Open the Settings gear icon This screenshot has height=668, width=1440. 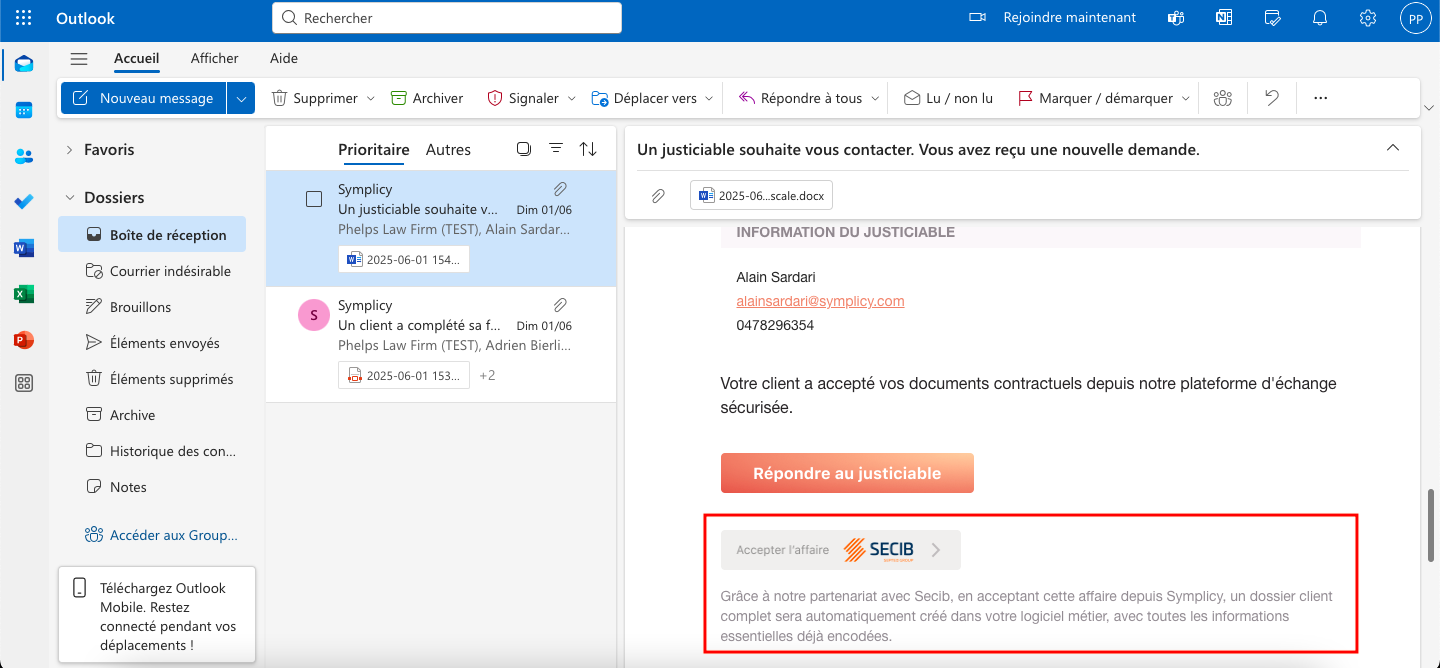[x=1368, y=18]
